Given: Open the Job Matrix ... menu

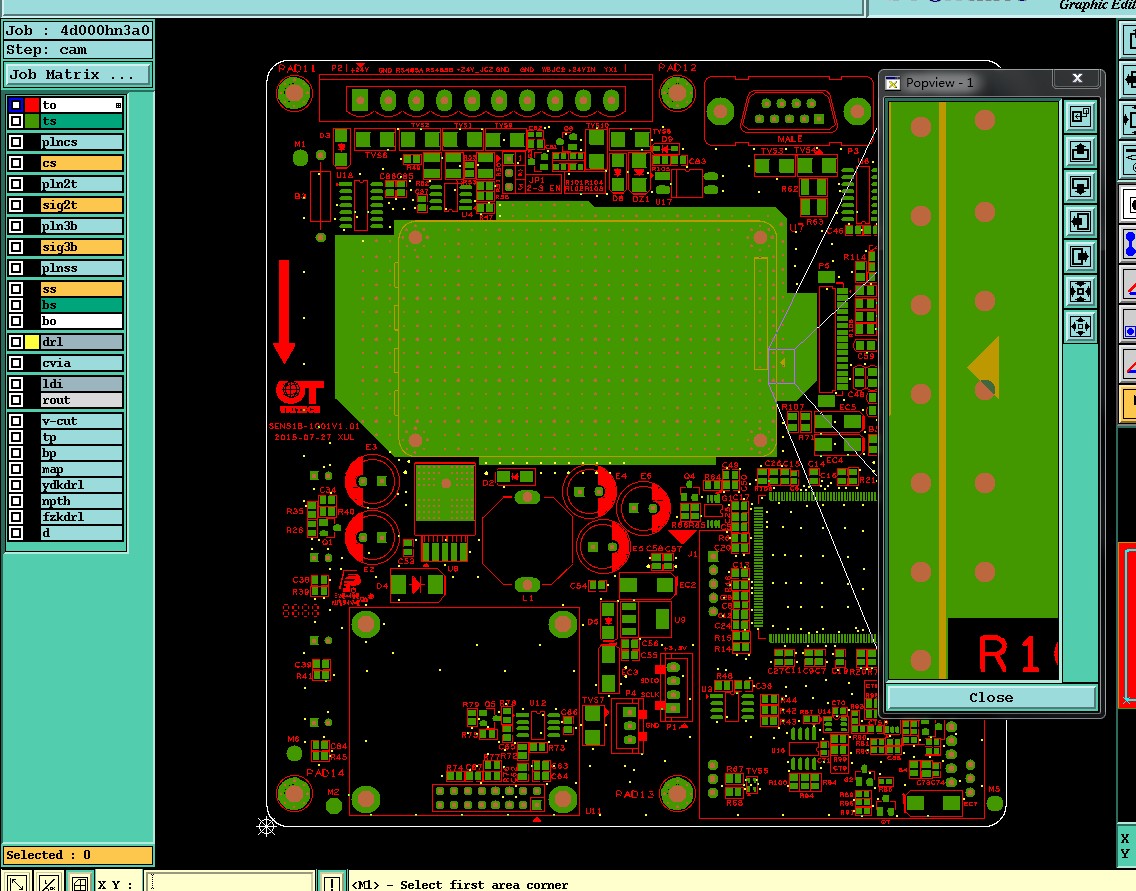Looking at the screenshot, I should pos(78,75).
